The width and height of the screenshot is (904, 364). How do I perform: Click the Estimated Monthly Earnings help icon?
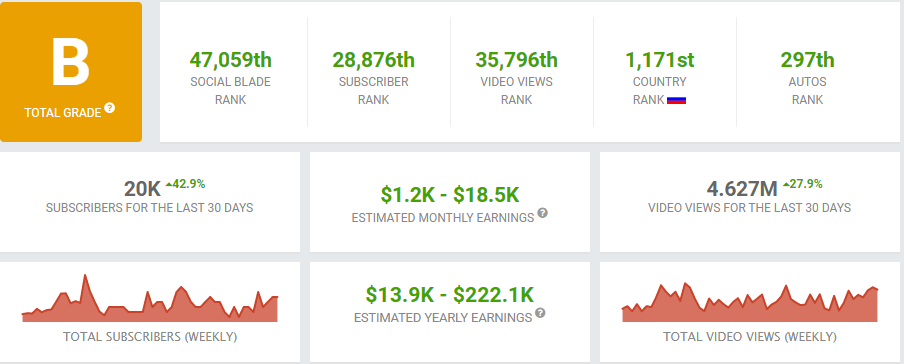pos(543,213)
